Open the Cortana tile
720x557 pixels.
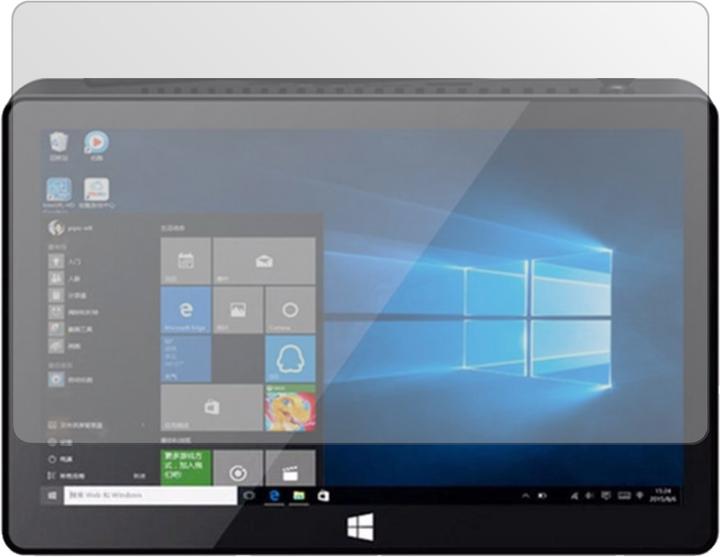(x=290, y=310)
